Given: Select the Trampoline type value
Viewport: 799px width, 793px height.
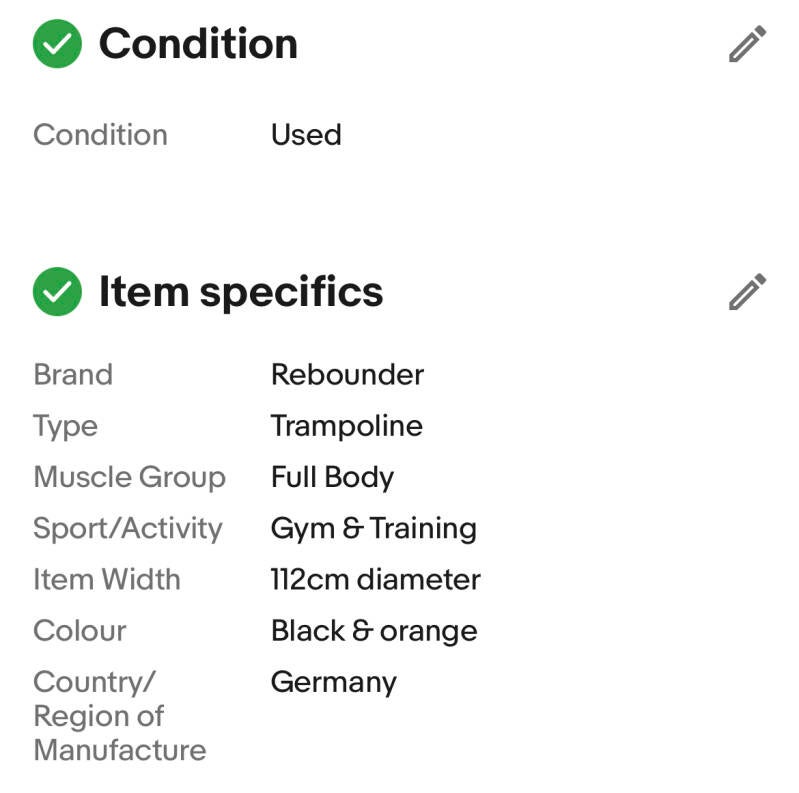Looking at the screenshot, I should pos(346,426).
